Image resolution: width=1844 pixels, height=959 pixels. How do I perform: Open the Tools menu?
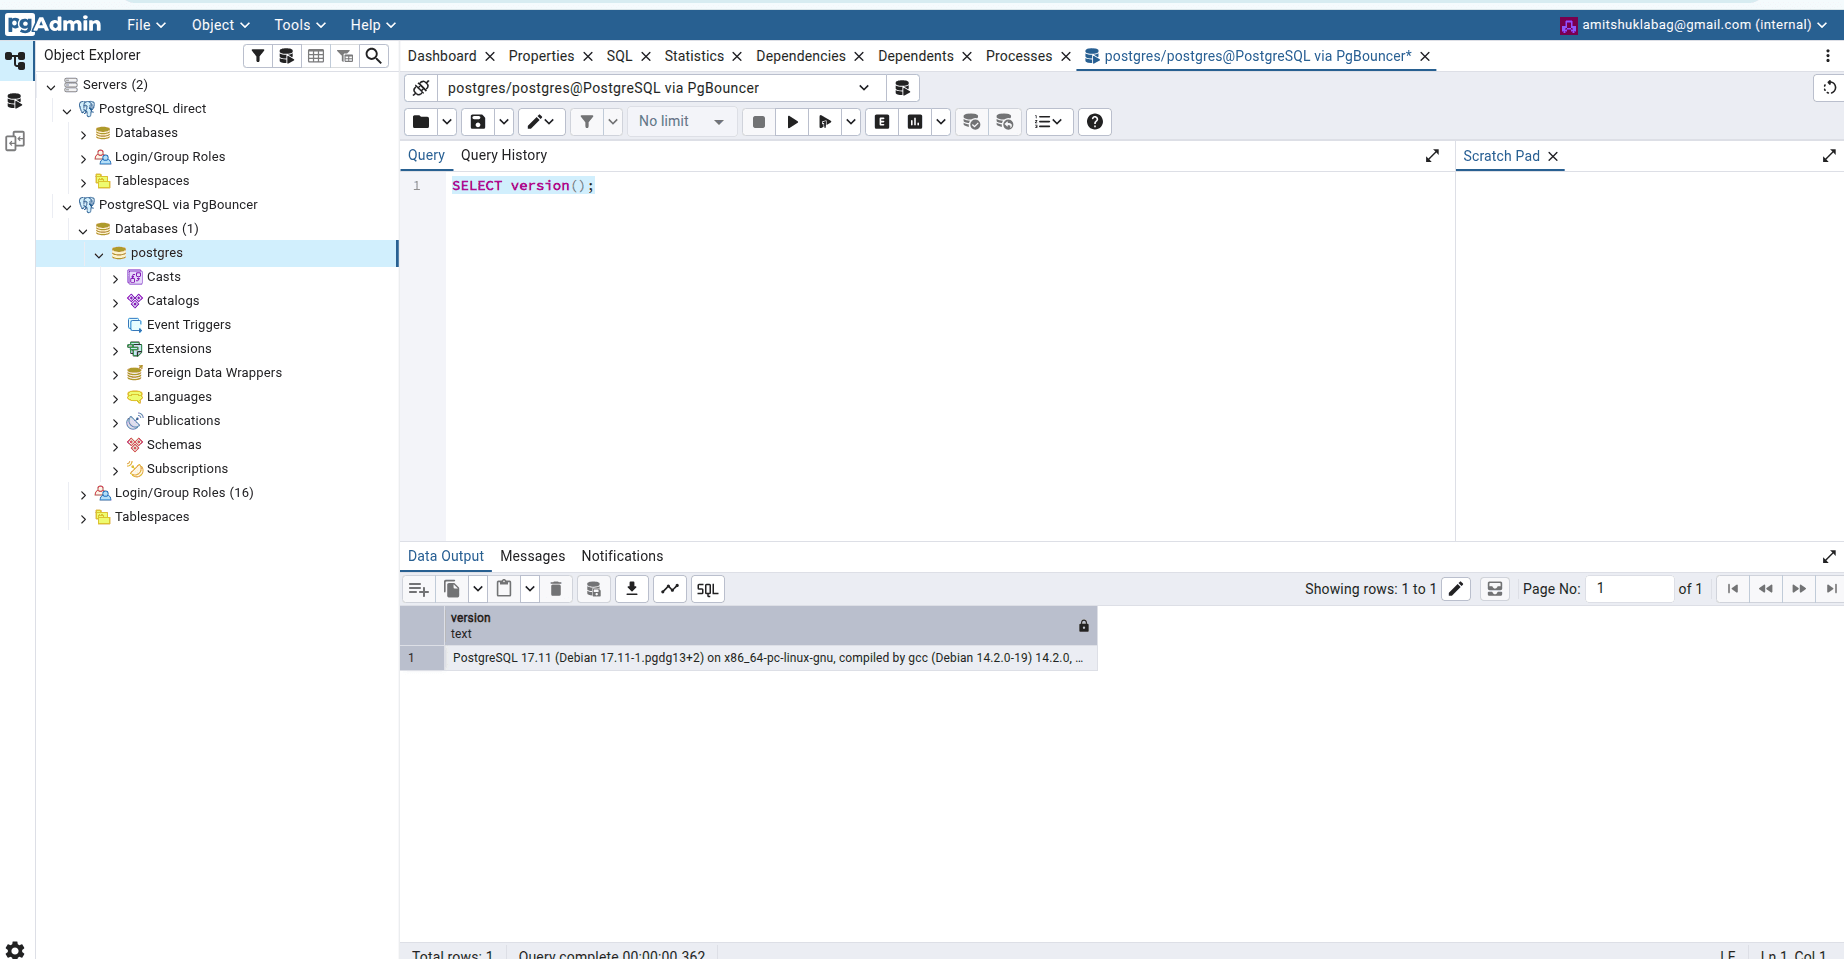pos(300,25)
